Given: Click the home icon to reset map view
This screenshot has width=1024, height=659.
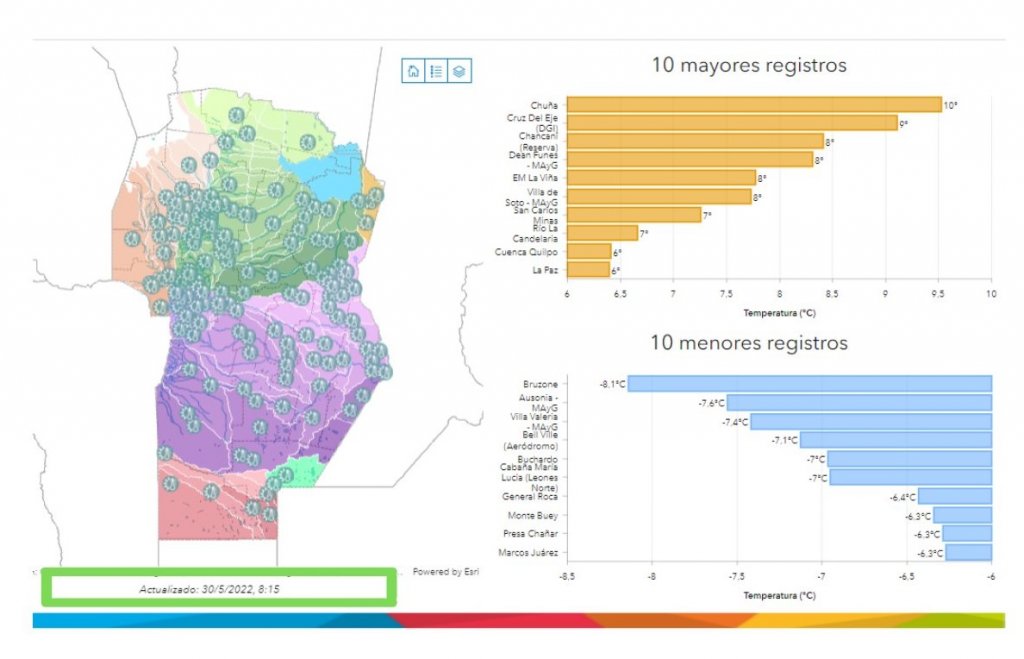Looking at the screenshot, I should point(413,71).
